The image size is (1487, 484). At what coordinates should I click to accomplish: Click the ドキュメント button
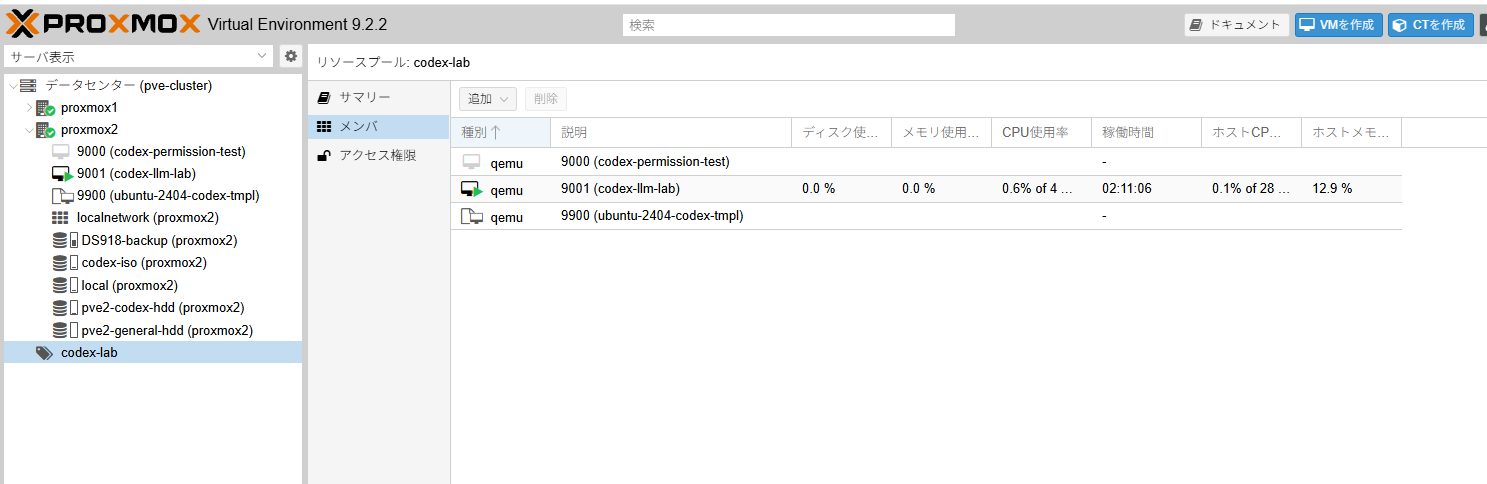(x=1237, y=25)
